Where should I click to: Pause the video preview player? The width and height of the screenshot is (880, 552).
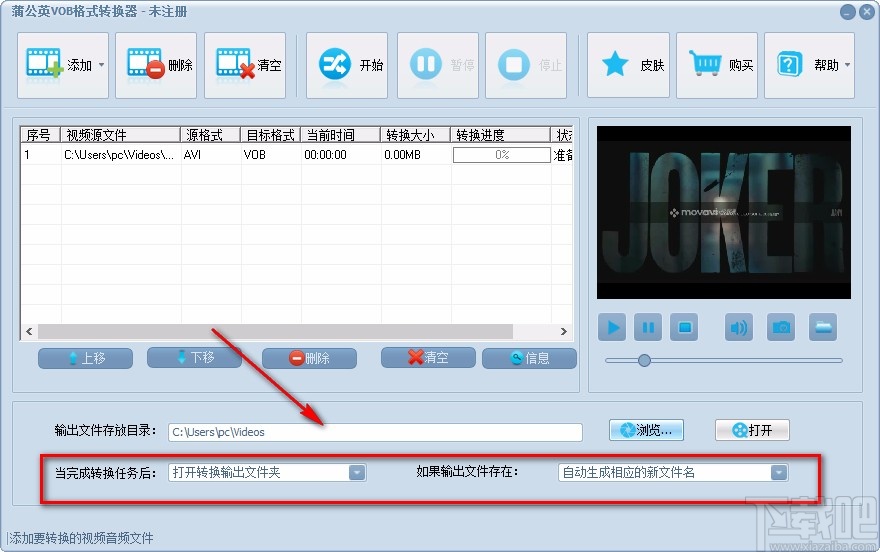pos(648,327)
